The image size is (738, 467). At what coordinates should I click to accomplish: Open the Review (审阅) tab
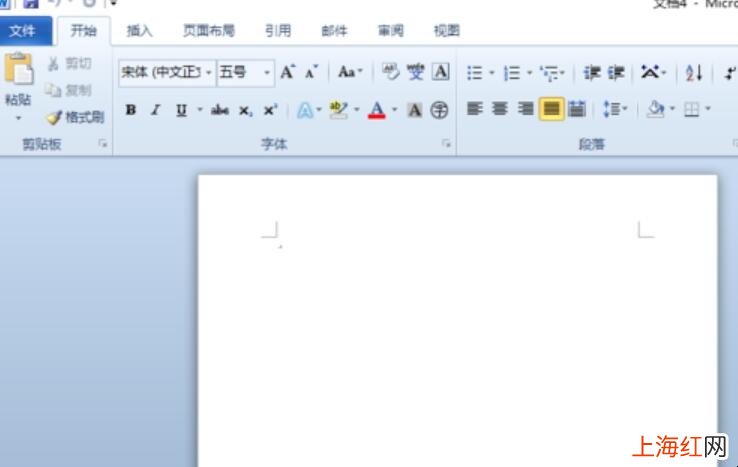tap(391, 31)
